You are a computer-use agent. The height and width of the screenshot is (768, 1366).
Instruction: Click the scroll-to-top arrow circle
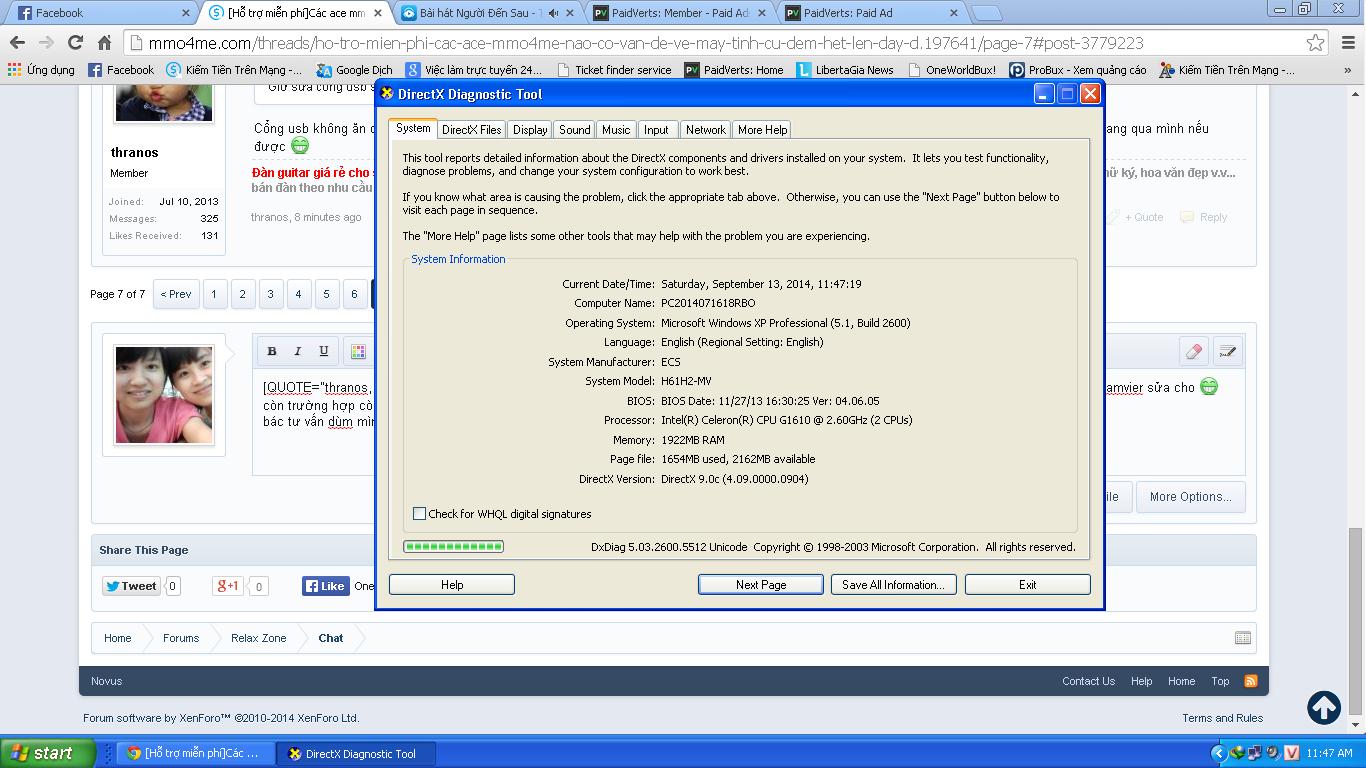point(1324,708)
